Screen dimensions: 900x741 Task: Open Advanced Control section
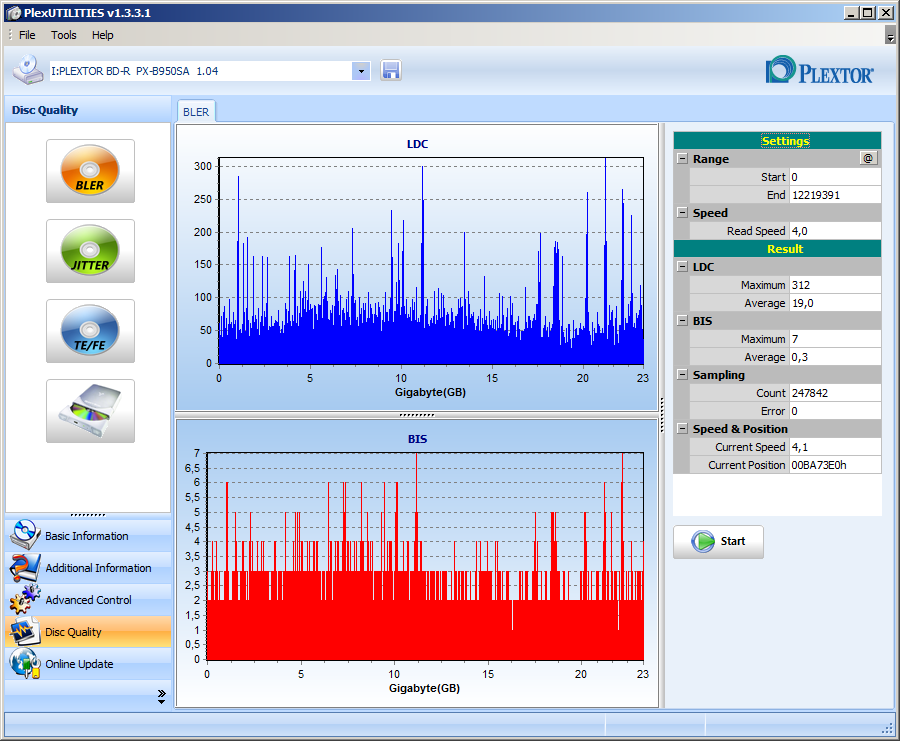point(88,600)
